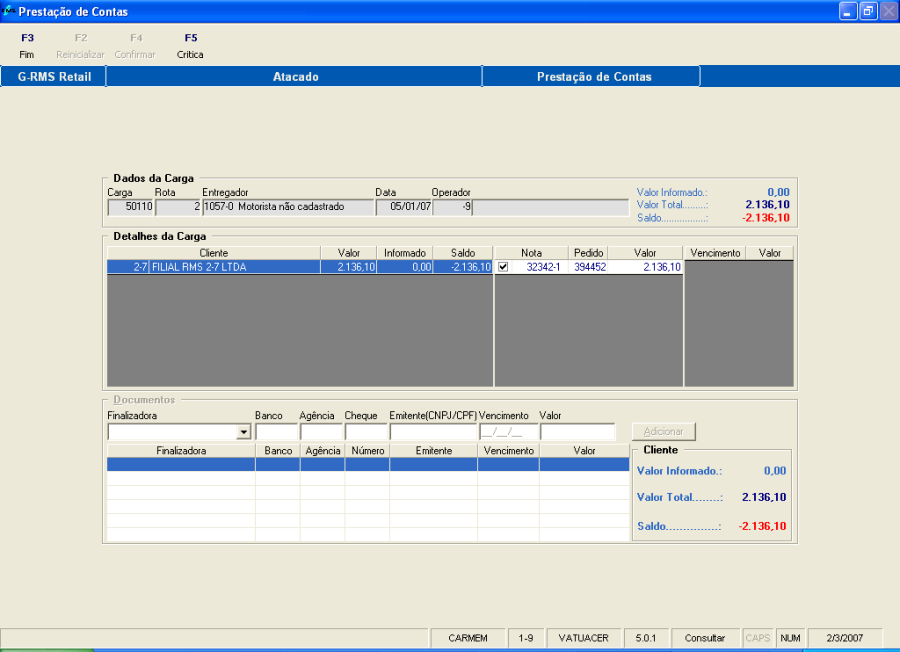This screenshot has width=900, height=652.
Task: Click the Operador field showing -9
Action: point(452,207)
